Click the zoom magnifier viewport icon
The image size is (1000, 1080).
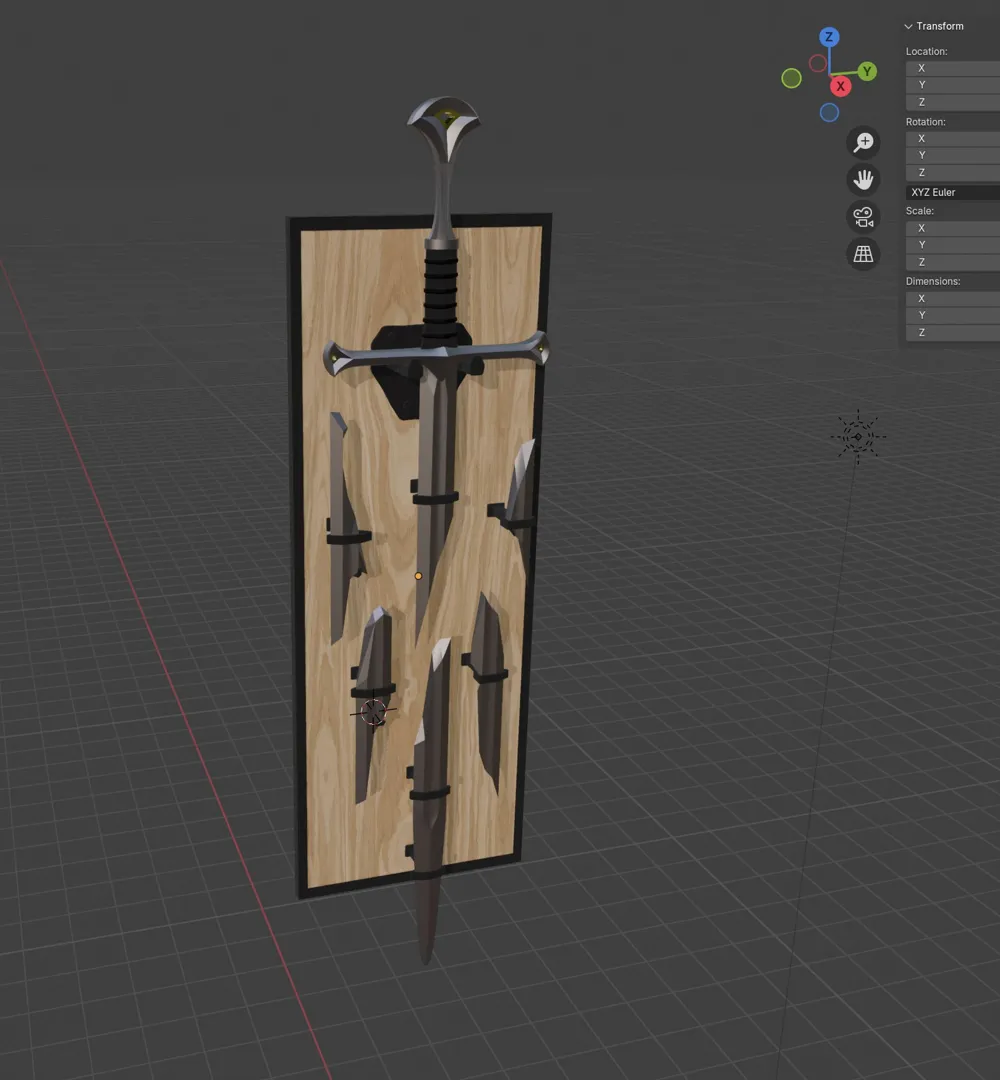point(863,143)
